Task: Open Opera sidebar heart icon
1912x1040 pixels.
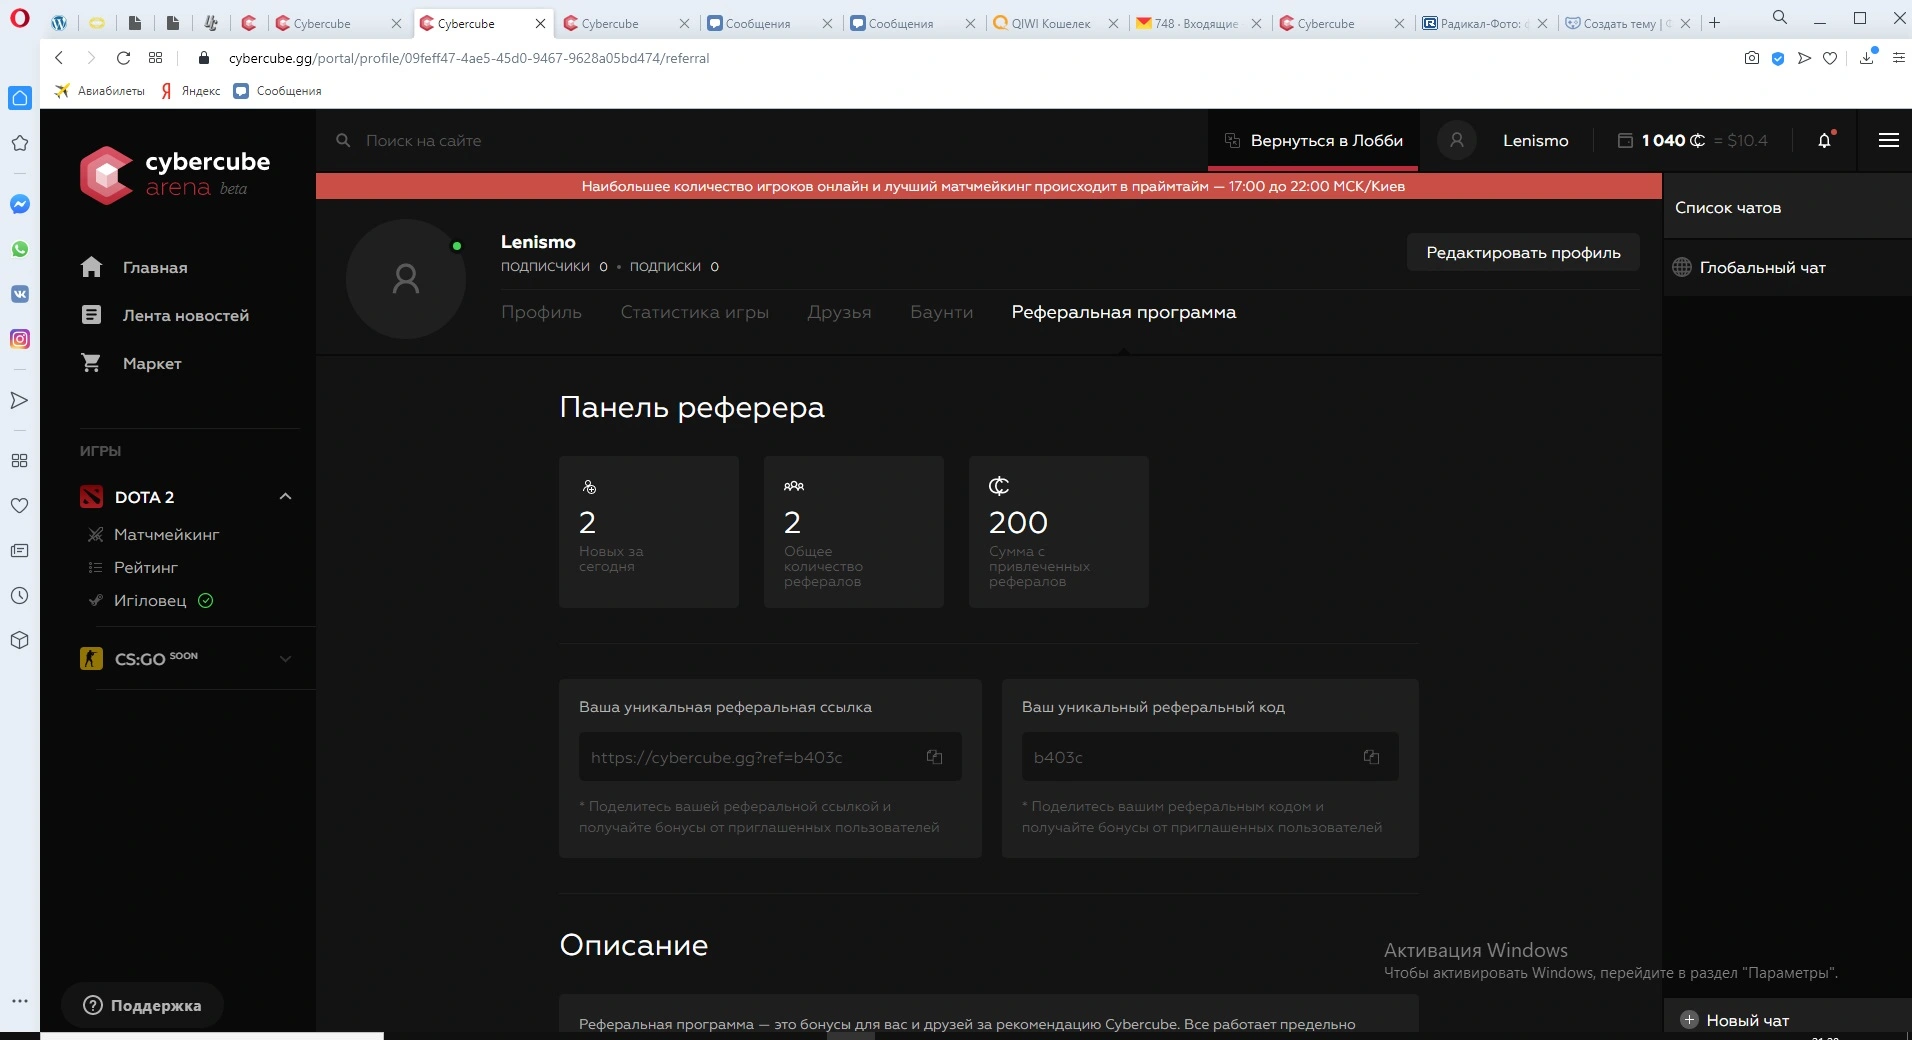Action: click(20, 505)
